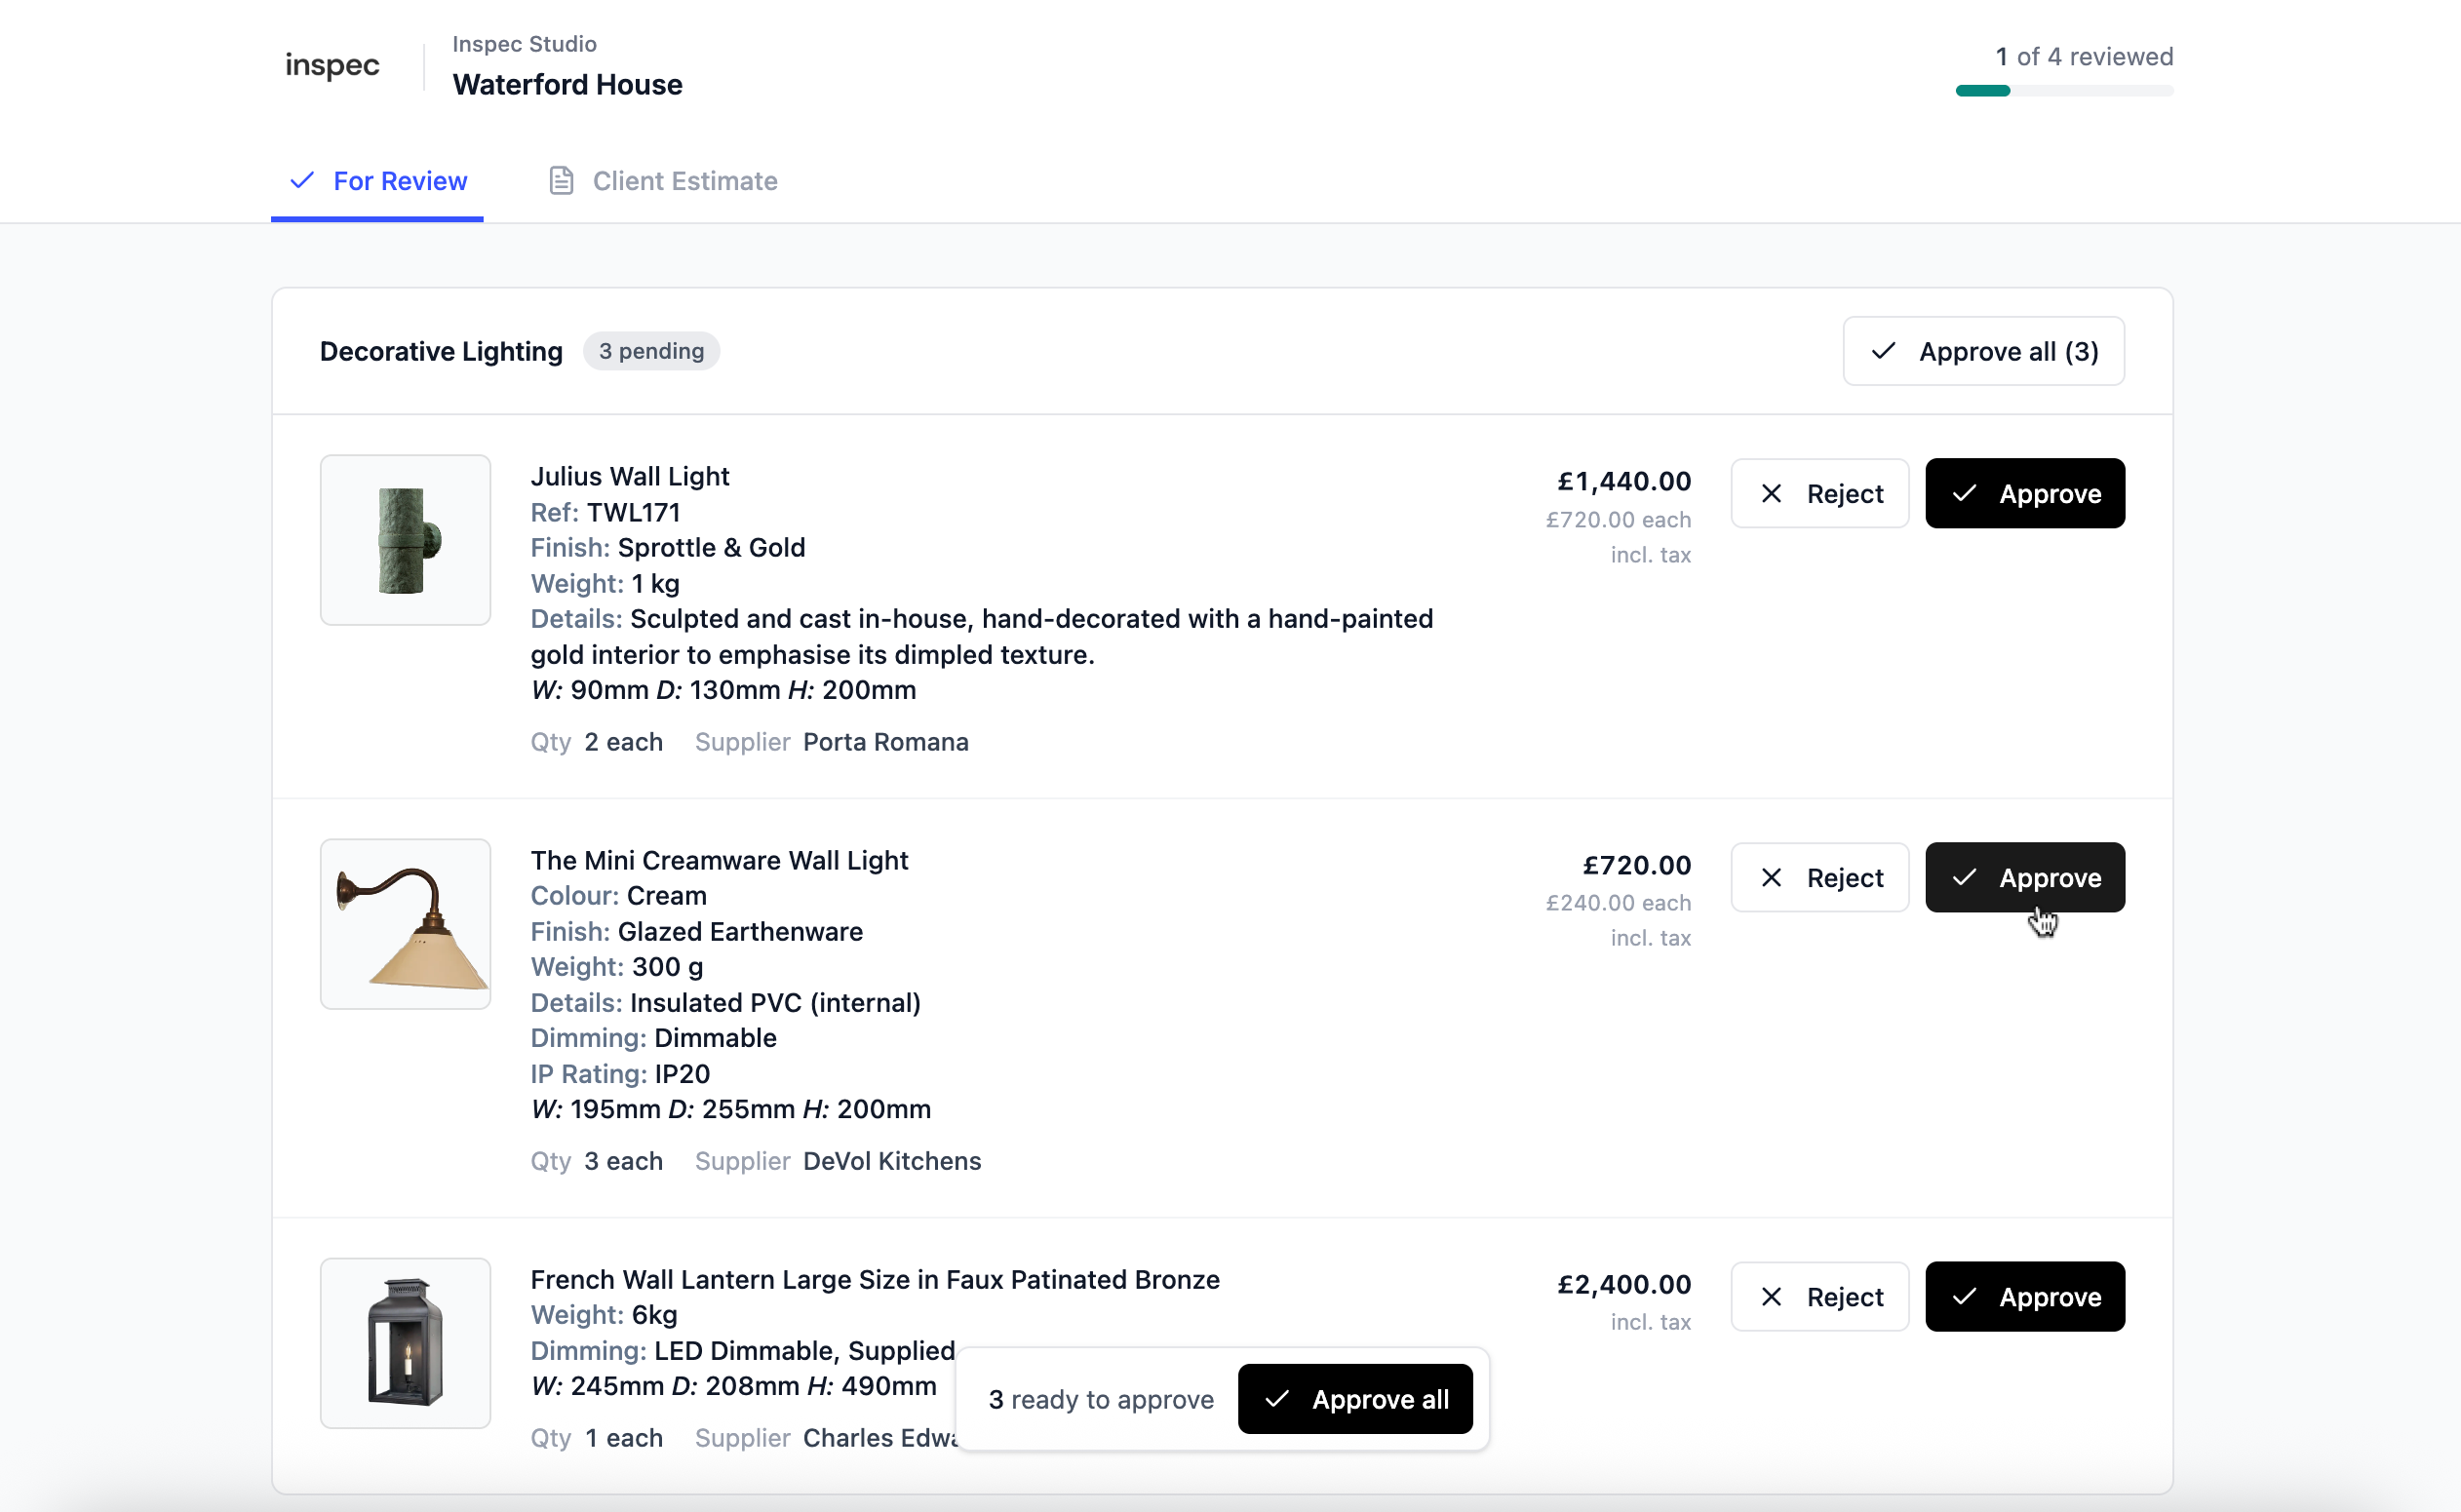Image resolution: width=2461 pixels, height=1512 pixels.
Task: Click the checkmark icon beside For Review
Action: coord(302,181)
